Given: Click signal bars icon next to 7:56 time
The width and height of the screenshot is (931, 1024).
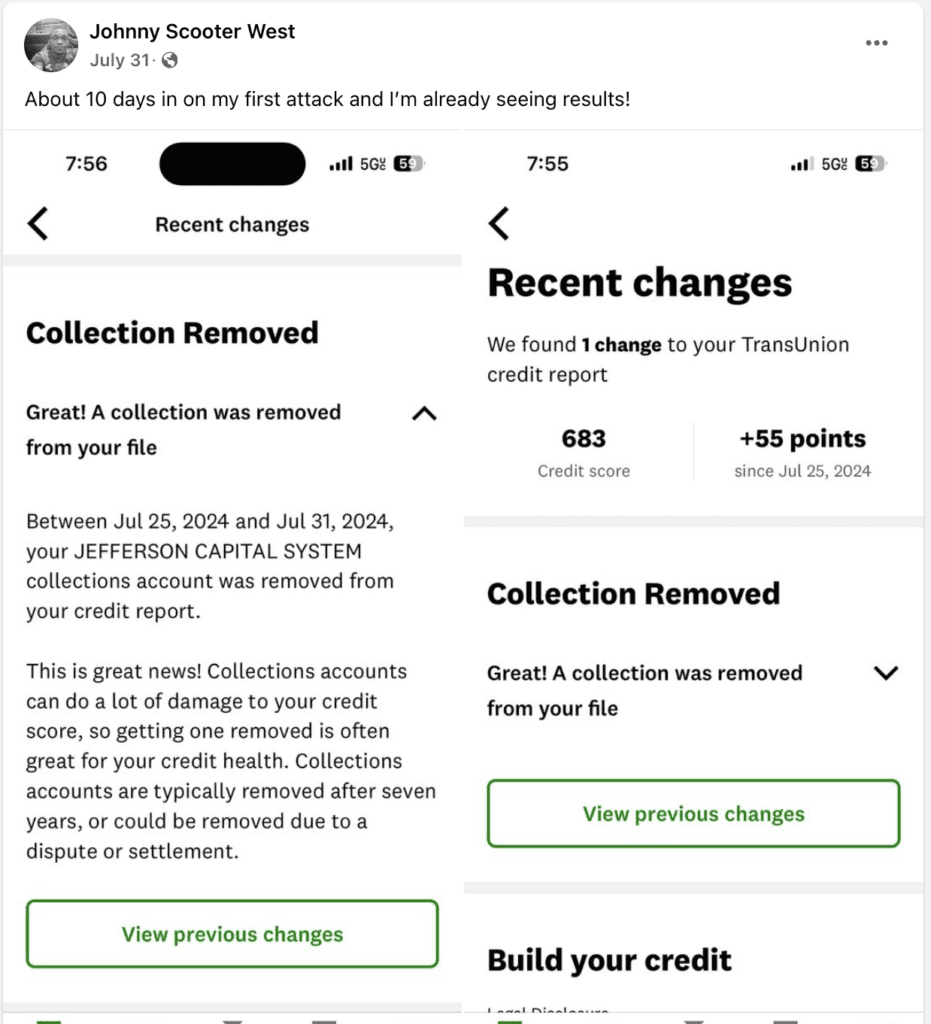Looking at the screenshot, I should [340, 164].
